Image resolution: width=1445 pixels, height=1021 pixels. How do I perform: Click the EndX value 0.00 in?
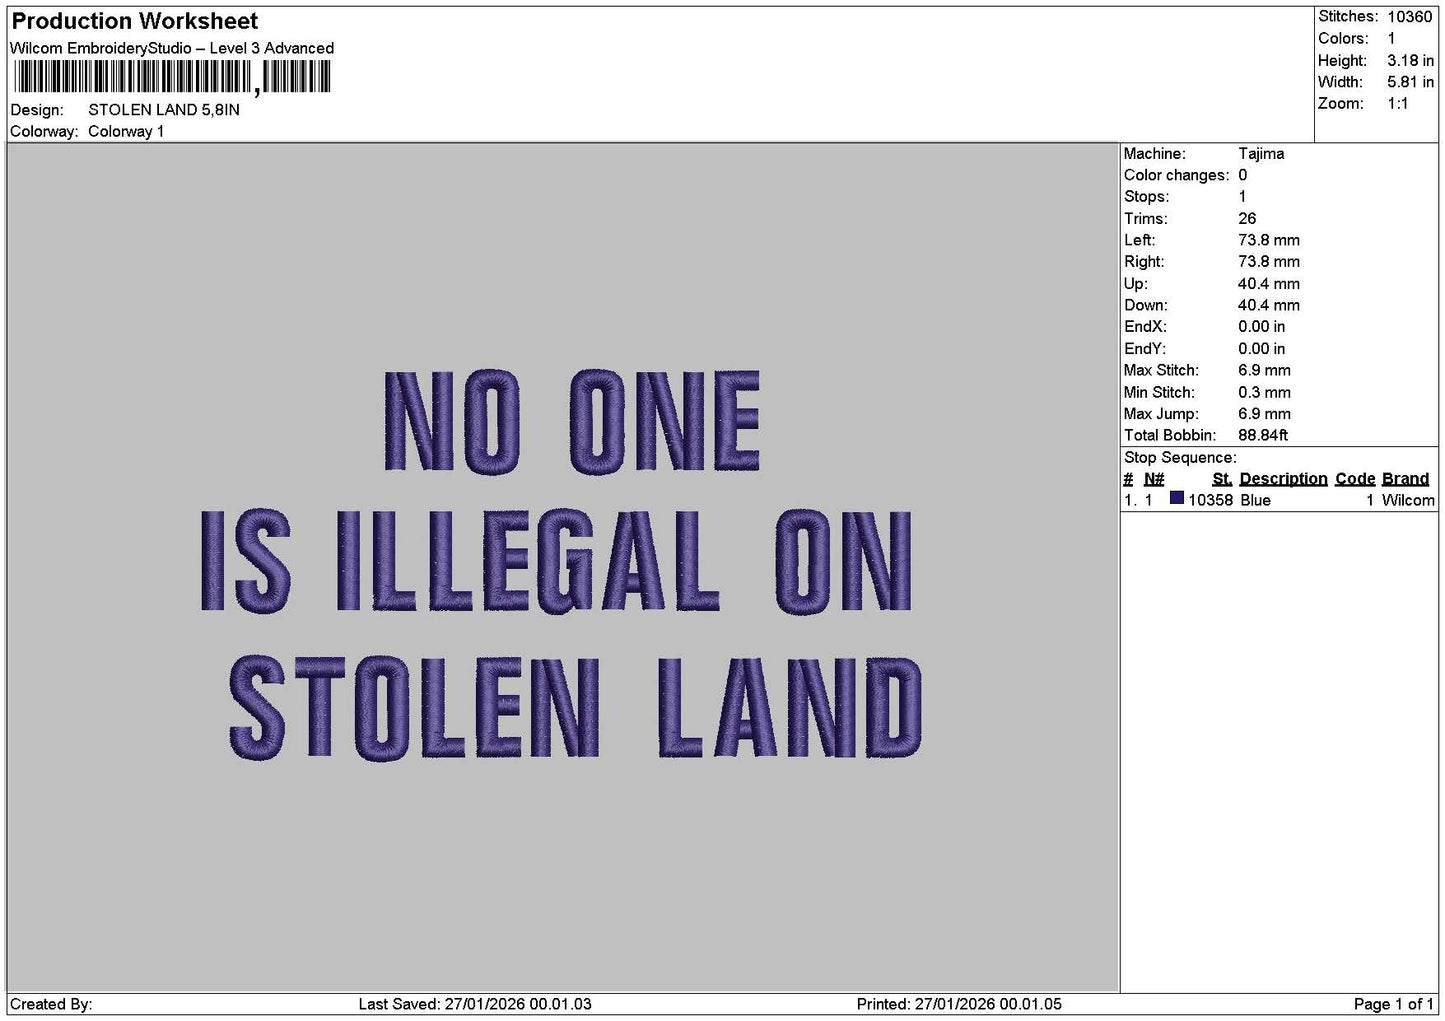point(1262,327)
